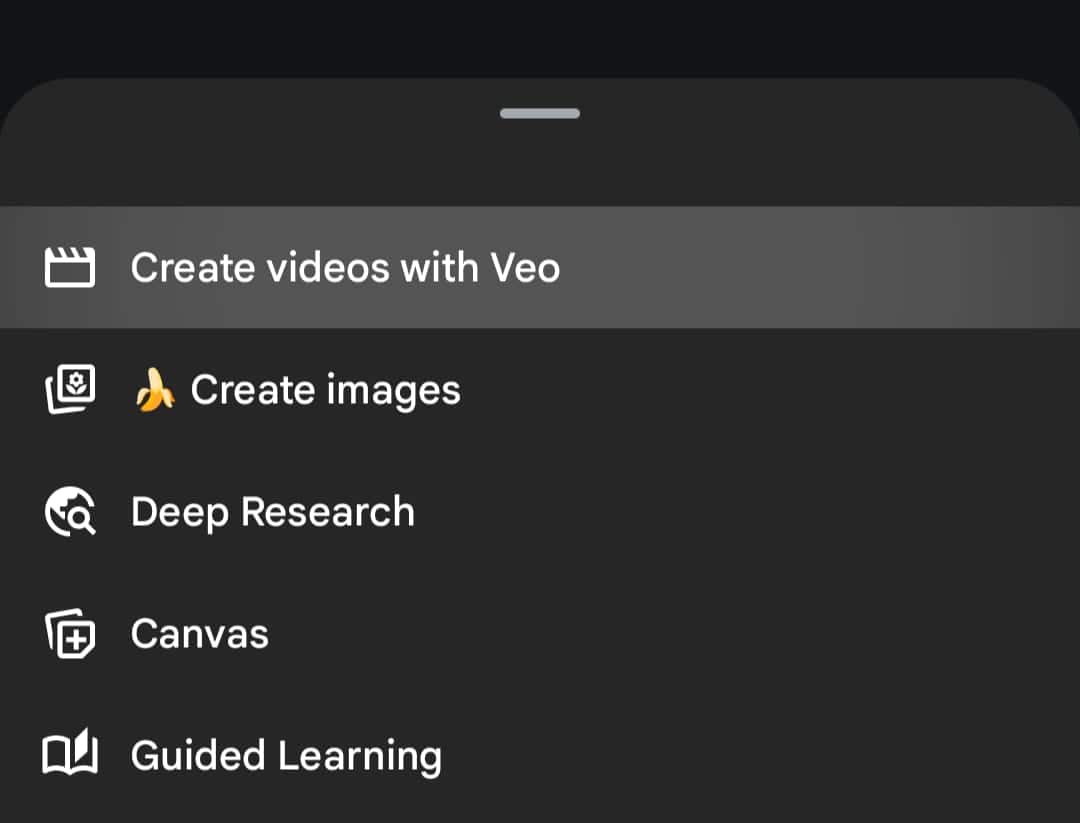Viewport: 1080px width, 823px height.
Task: Click the magnifying glass on the Deep Research icon
Action: click(78, 519)
